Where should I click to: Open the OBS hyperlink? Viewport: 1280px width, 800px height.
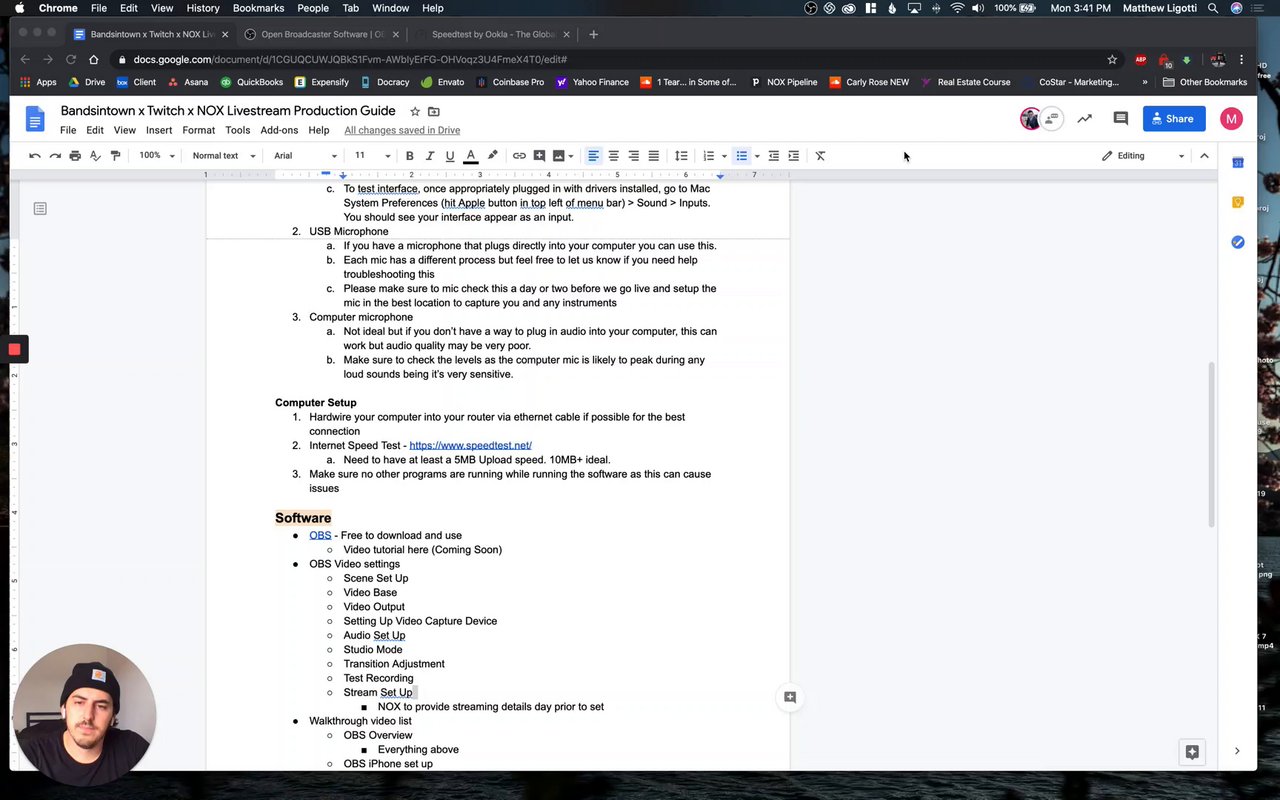pos(320,535)
